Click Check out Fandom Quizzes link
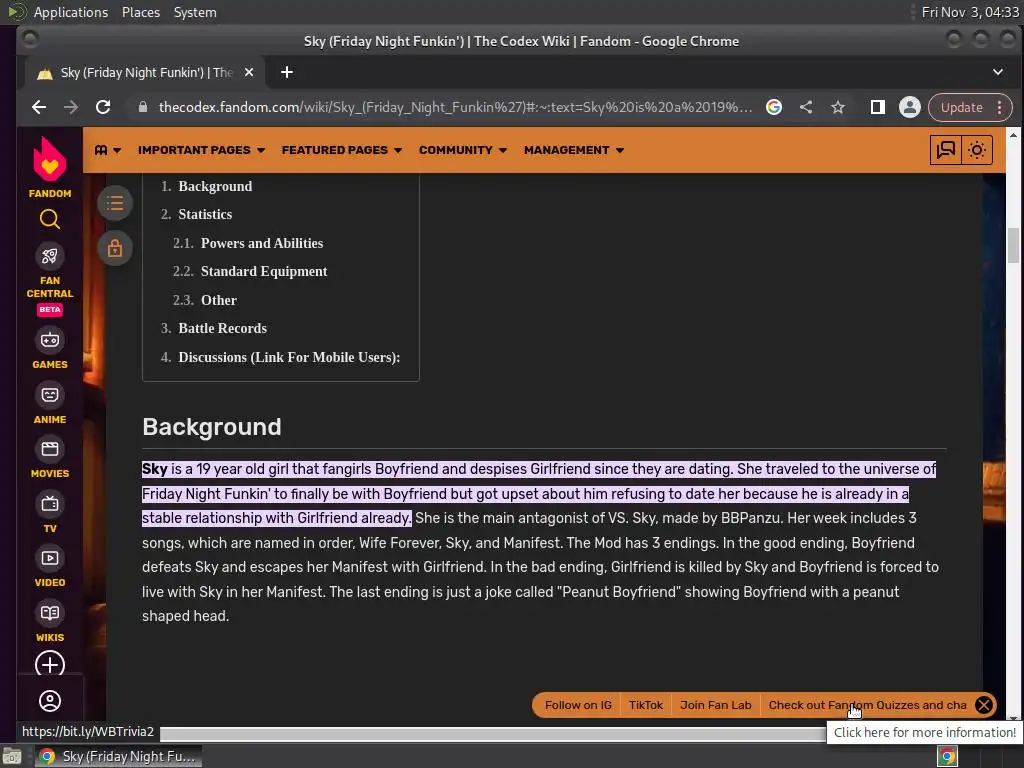This screenshot has width=1024, height=768. 867,705
